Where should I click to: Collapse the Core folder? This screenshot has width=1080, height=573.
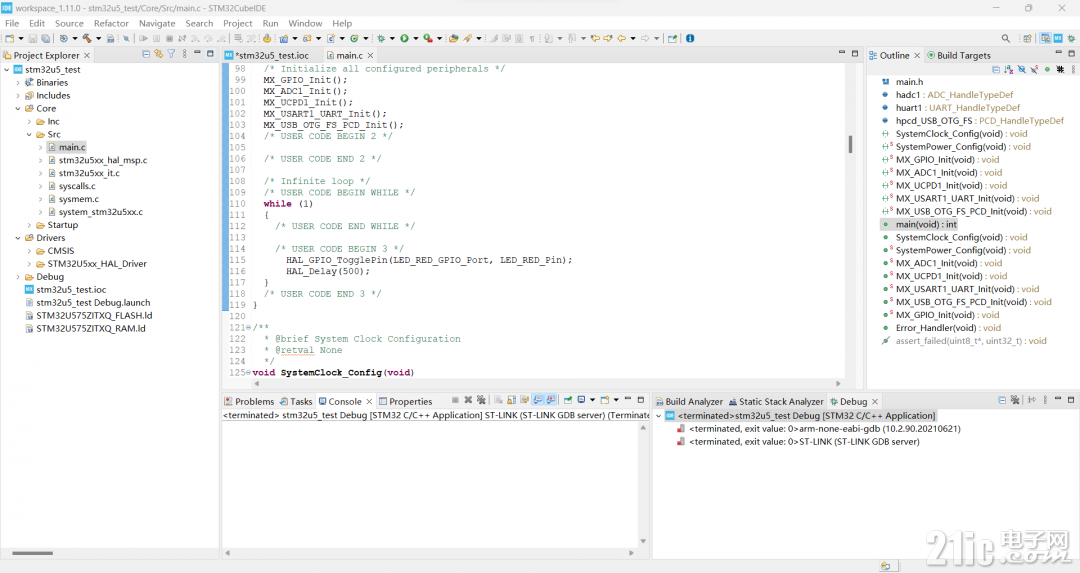click(19, 109)
